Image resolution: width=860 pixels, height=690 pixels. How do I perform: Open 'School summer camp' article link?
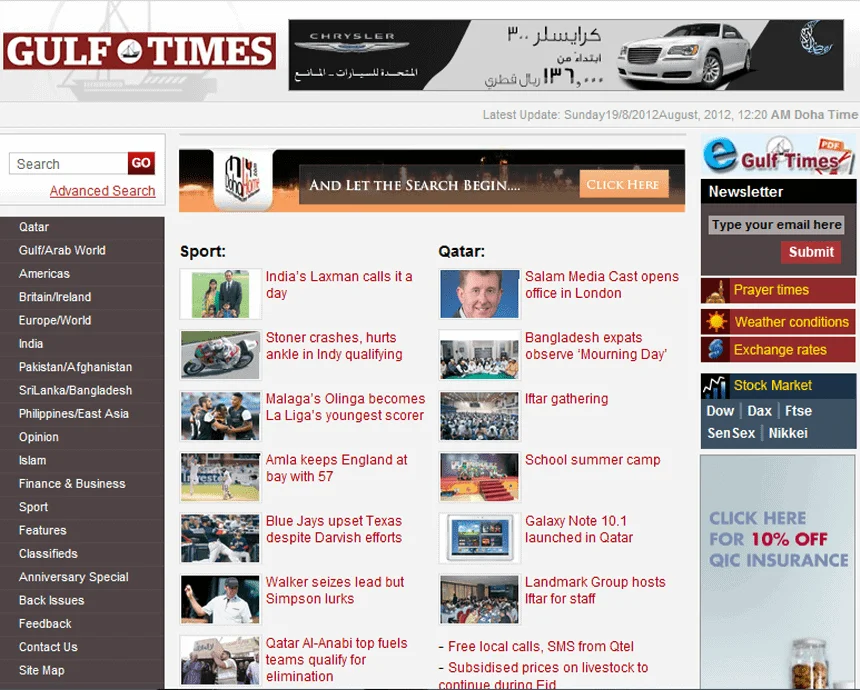click(x=592, y=460)
